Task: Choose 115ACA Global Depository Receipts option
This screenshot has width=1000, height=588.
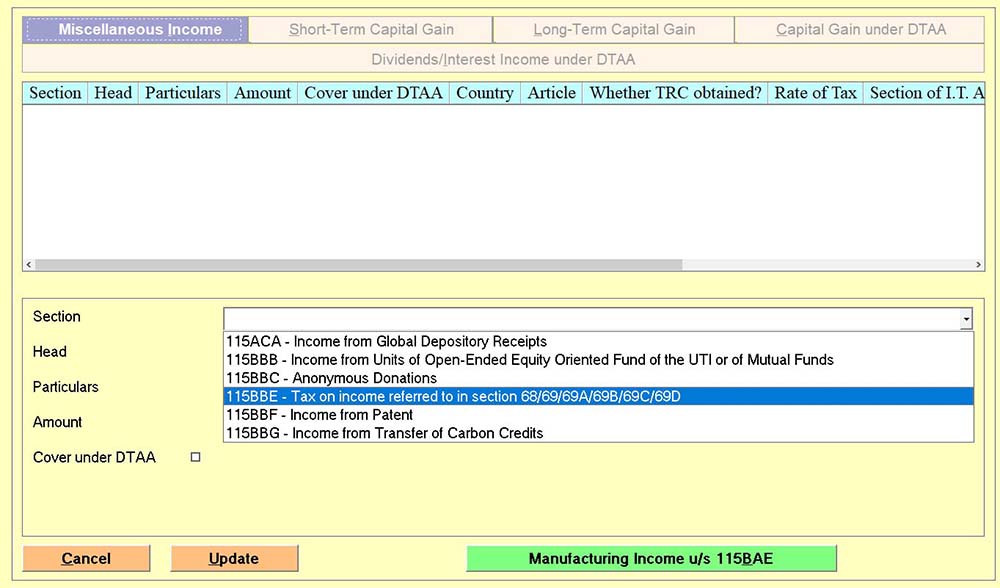Action: [387, 342]
